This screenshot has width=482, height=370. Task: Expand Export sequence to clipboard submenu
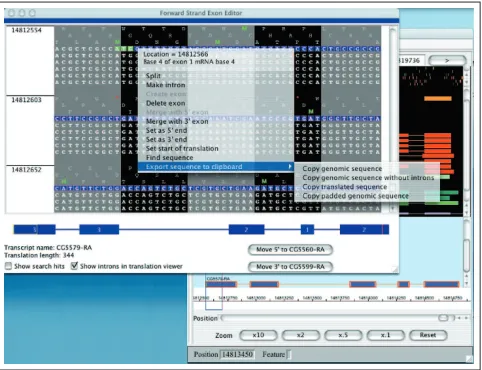point(216,167)
